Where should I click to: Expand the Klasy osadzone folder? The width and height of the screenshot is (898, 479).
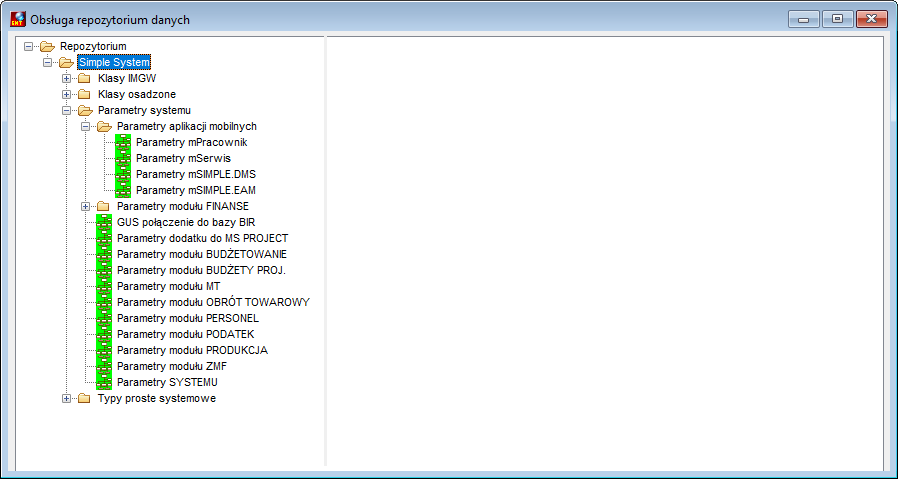[66, 95]
